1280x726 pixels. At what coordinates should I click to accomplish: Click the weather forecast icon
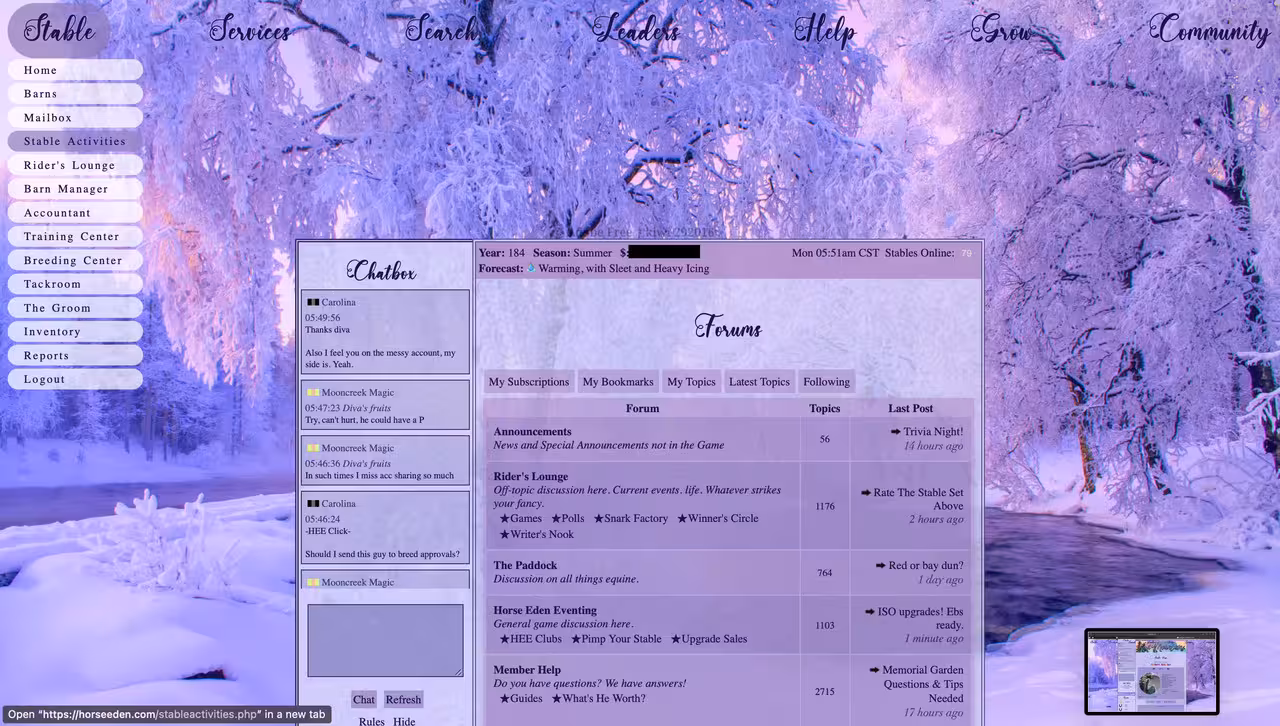coord(531,268)
